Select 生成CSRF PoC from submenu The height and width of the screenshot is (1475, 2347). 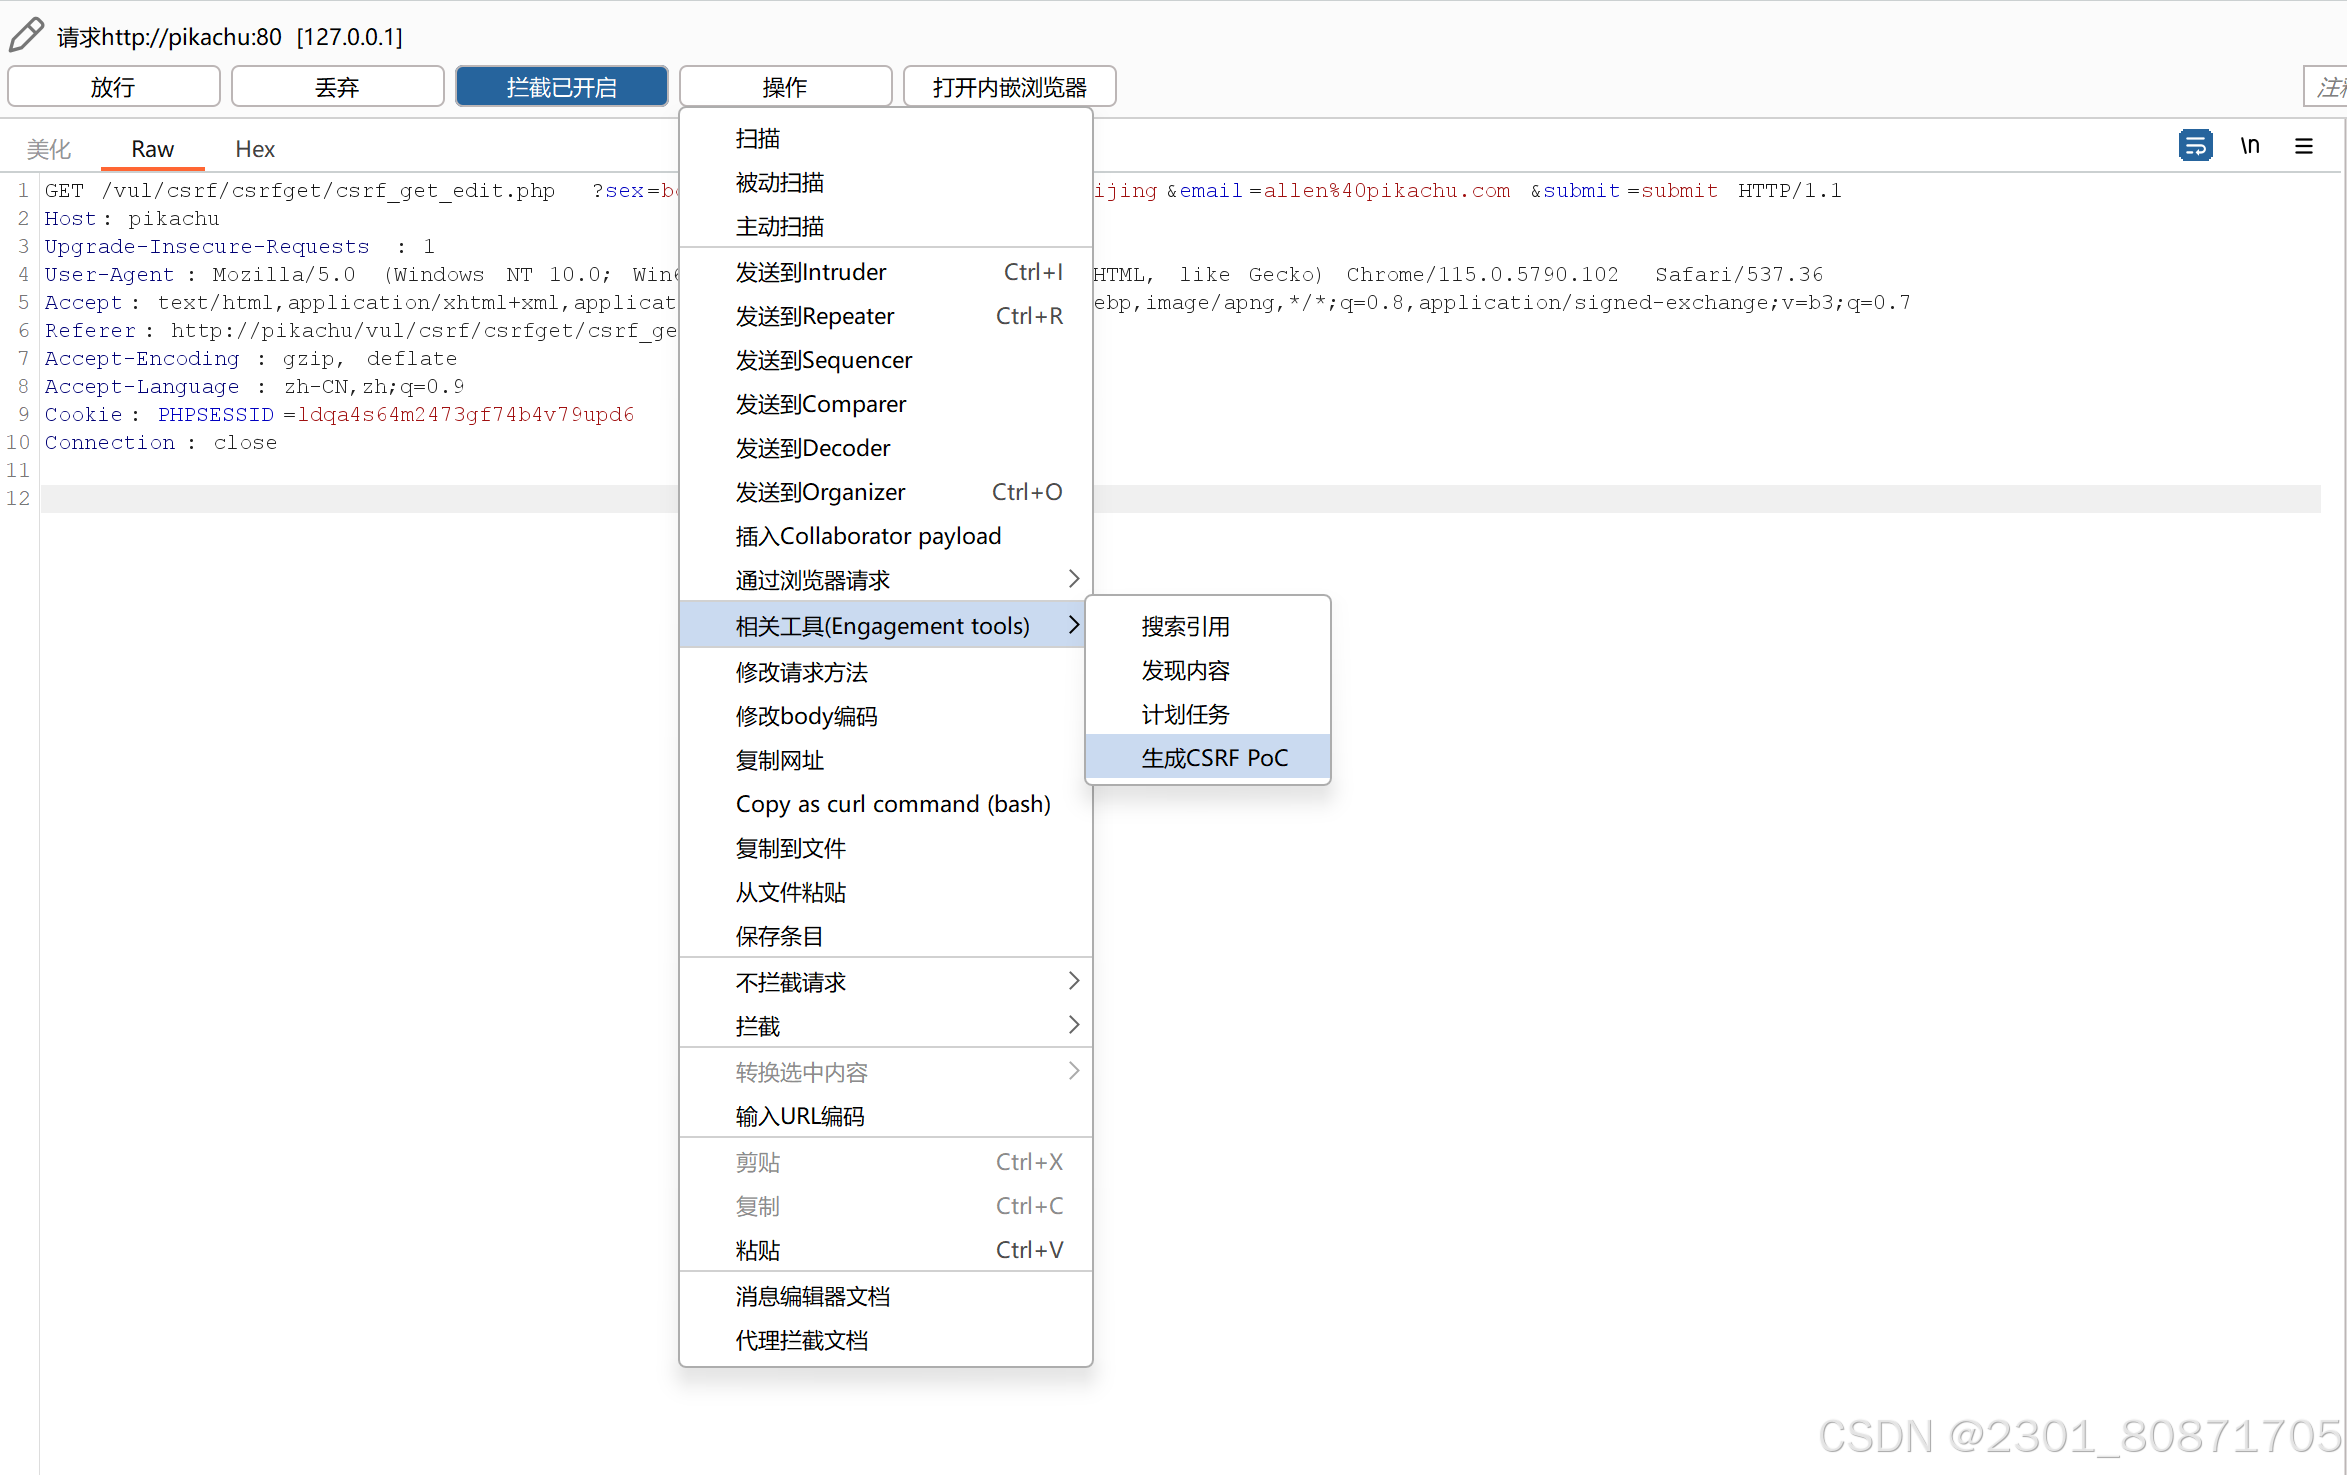(x=1213, y=758)
